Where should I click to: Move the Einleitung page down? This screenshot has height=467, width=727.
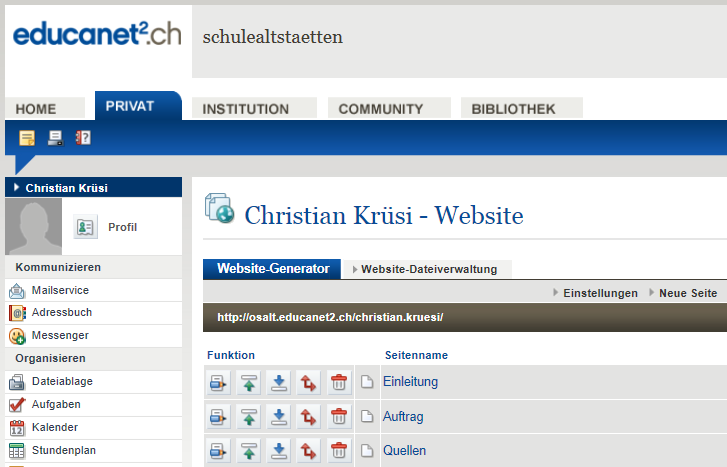coord(279,382)
